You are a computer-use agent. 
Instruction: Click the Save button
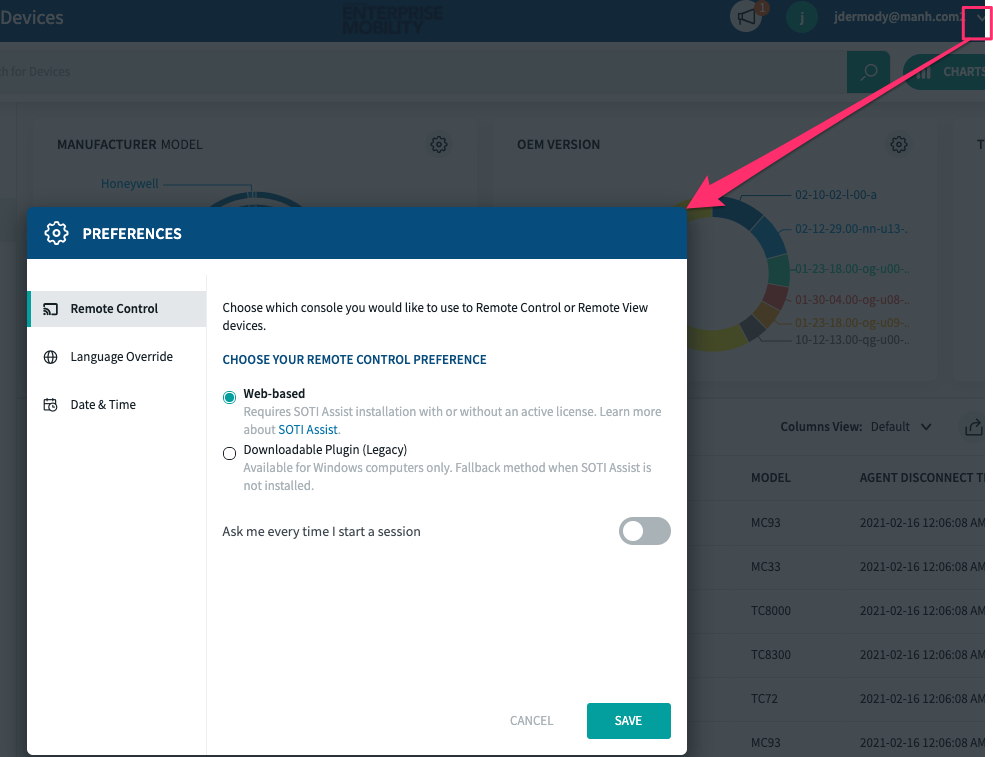coord(628,721)
